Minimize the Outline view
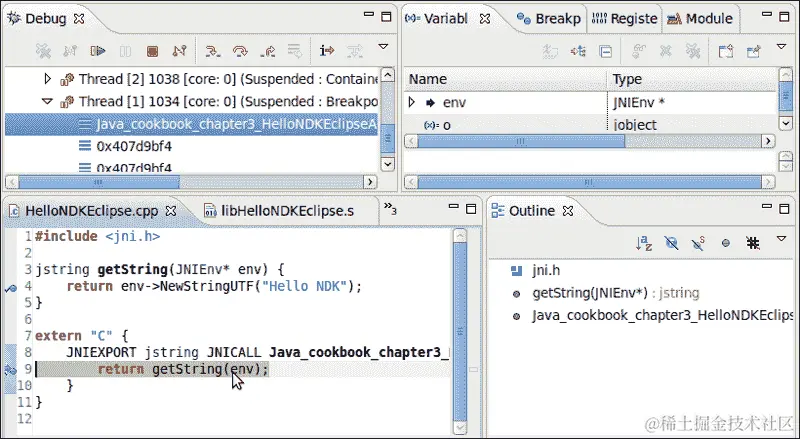This screenshot has height=439, width=800. tap(766, 206)
